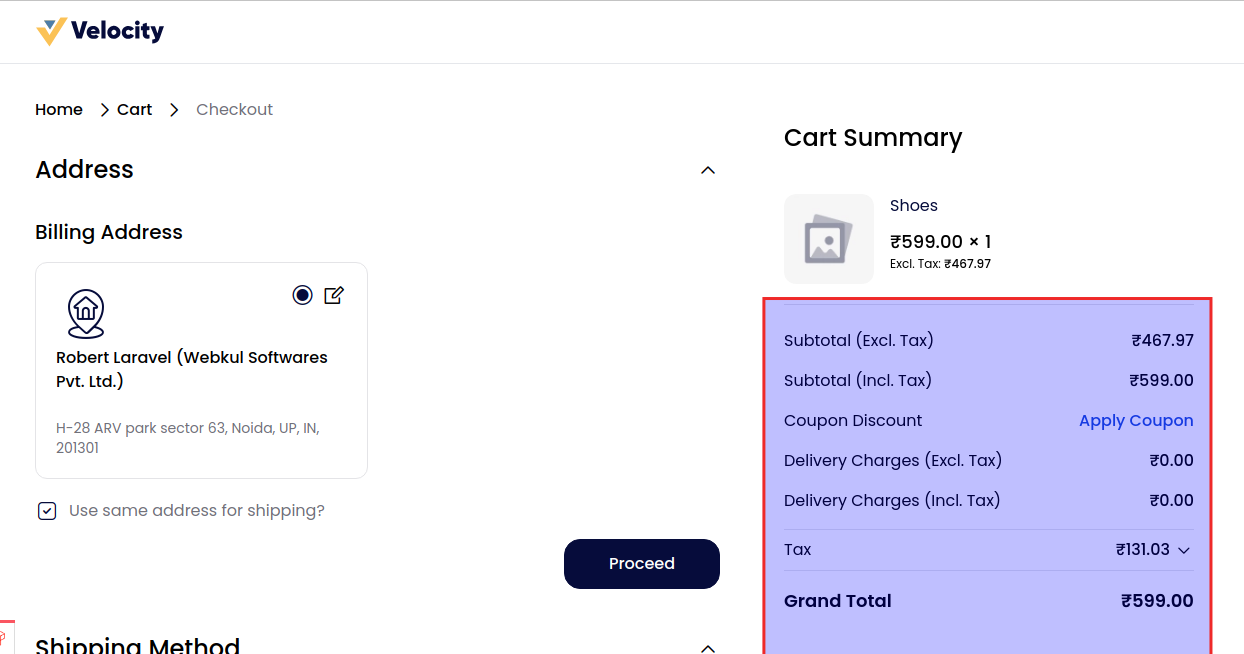Click the Shoes product name
Image resolution: width=1244 pixels, height=654 pixels.
[x=914, y=206]
